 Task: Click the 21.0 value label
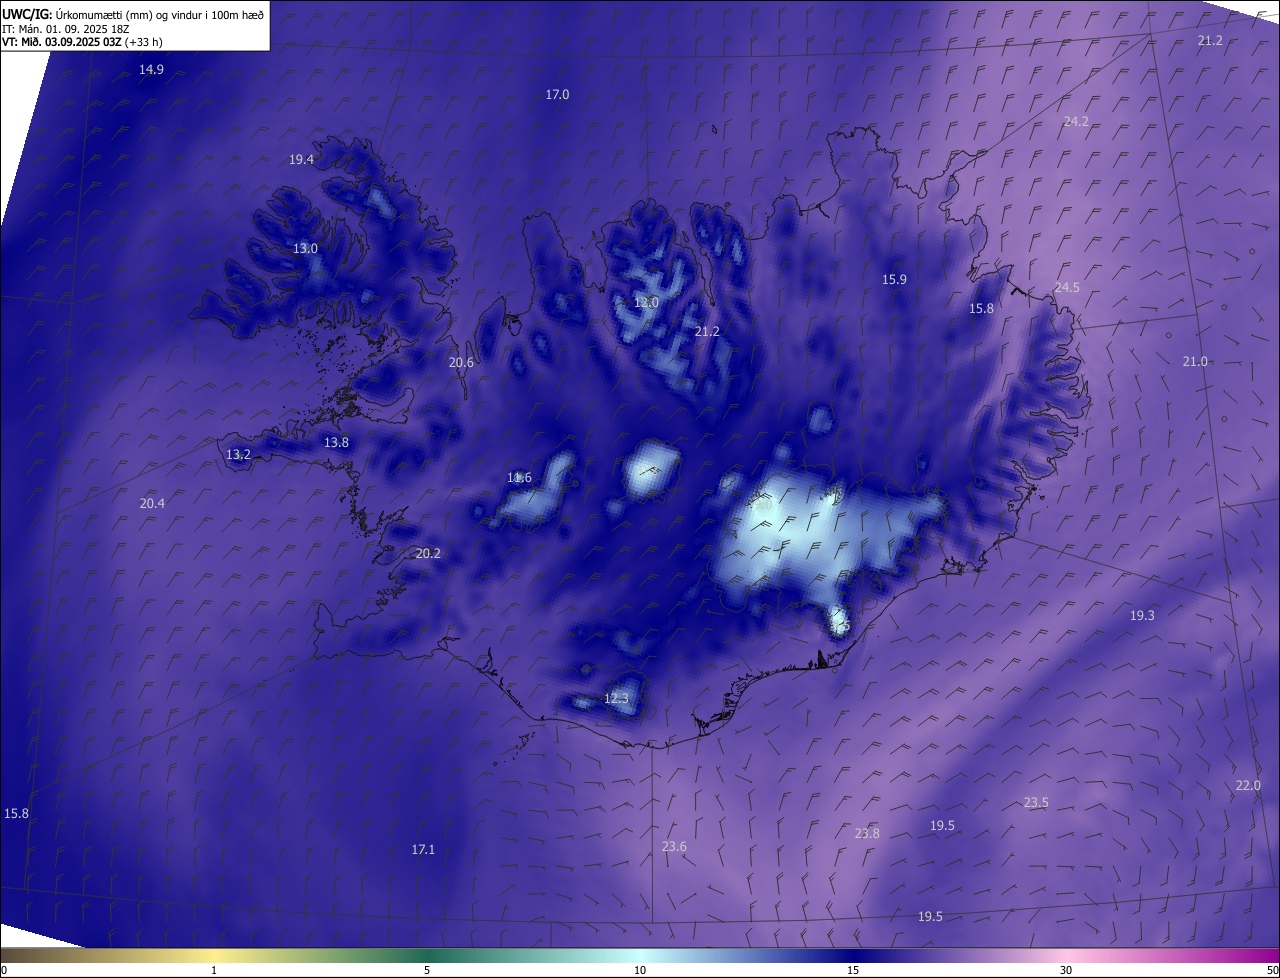pos(1195,361)
